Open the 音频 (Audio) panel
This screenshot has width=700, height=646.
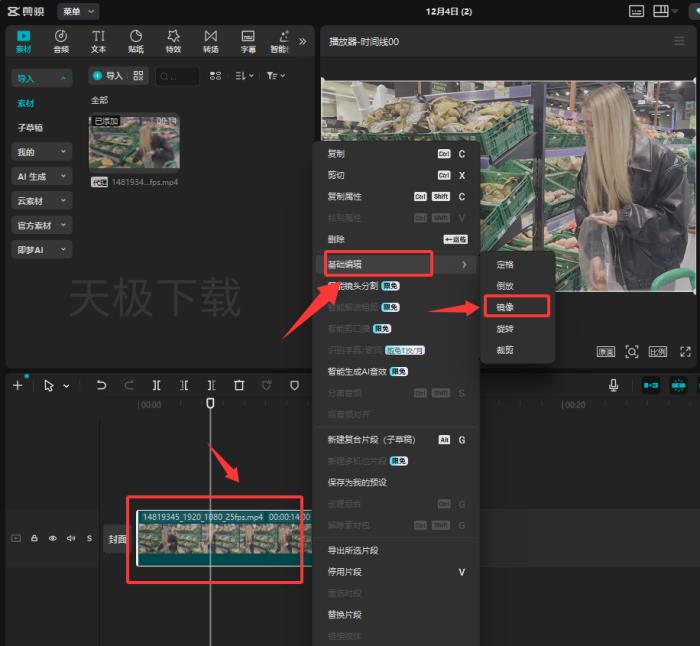pyautogui.click(x=61, y=40)
